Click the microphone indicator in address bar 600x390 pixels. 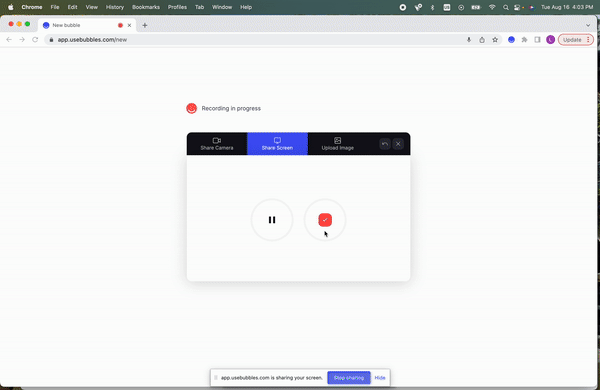click(x=469, y=40)
